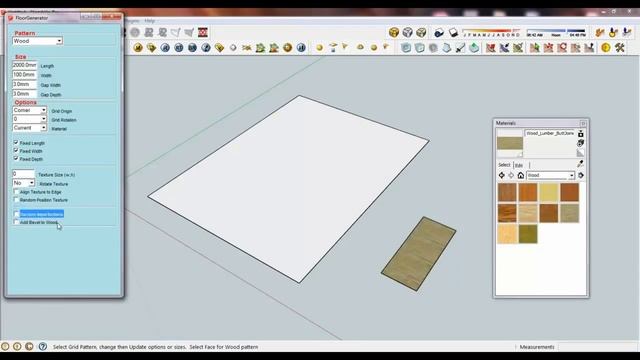This screenshot has height=360, width=640.
Task: Click the Wood_Lumber_ButtJoint material name field
Action: (550, 133)
